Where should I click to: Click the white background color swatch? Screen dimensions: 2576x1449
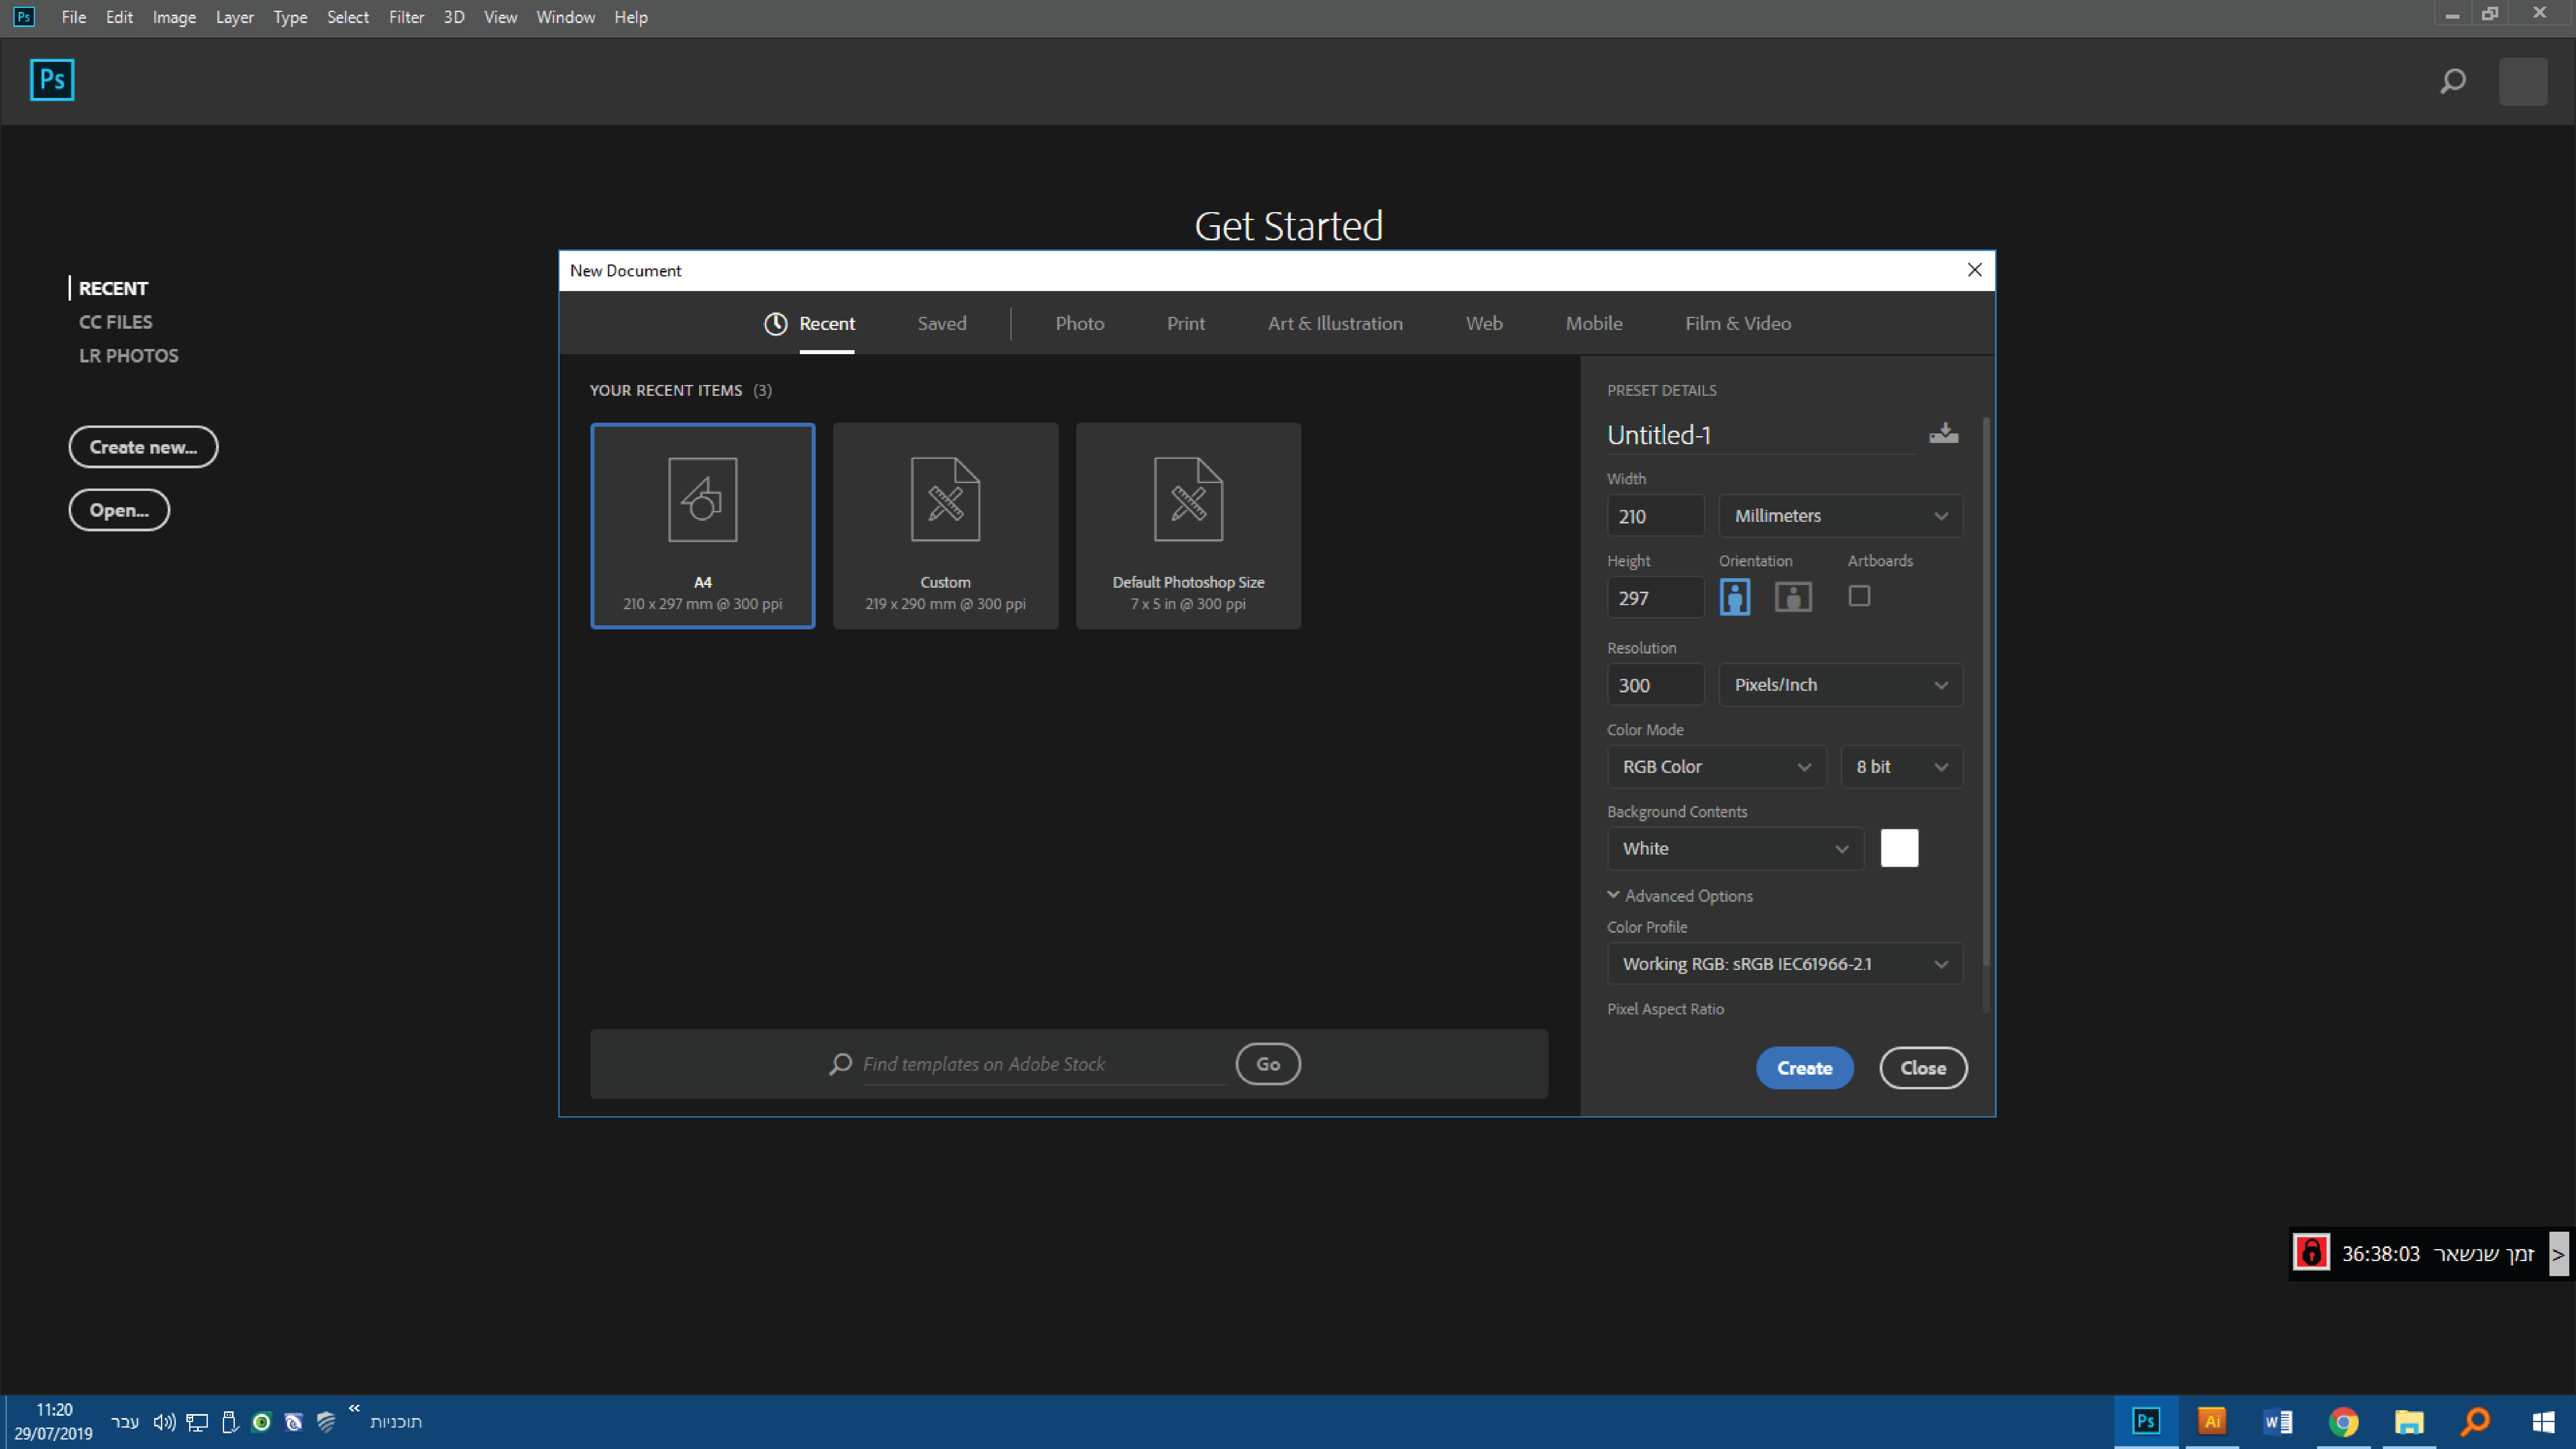pos(1899,848)
